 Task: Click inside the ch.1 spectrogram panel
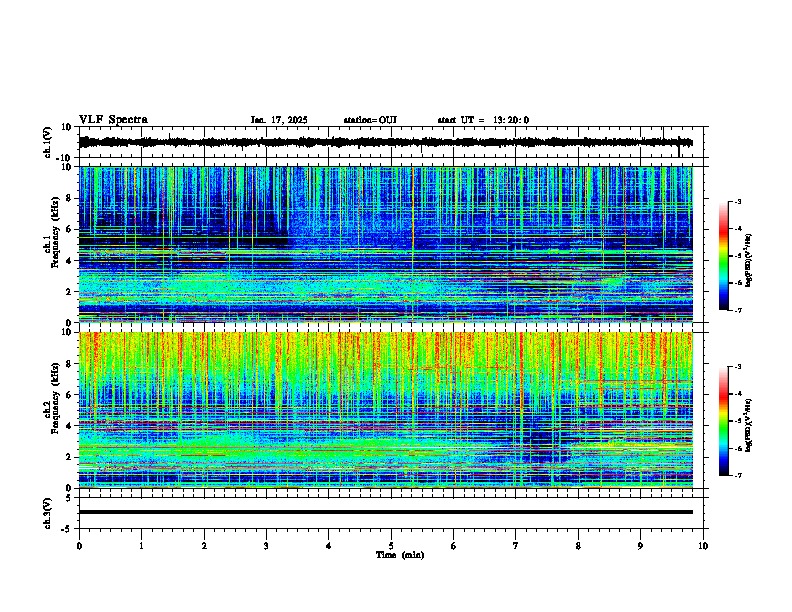click(385, 244)
